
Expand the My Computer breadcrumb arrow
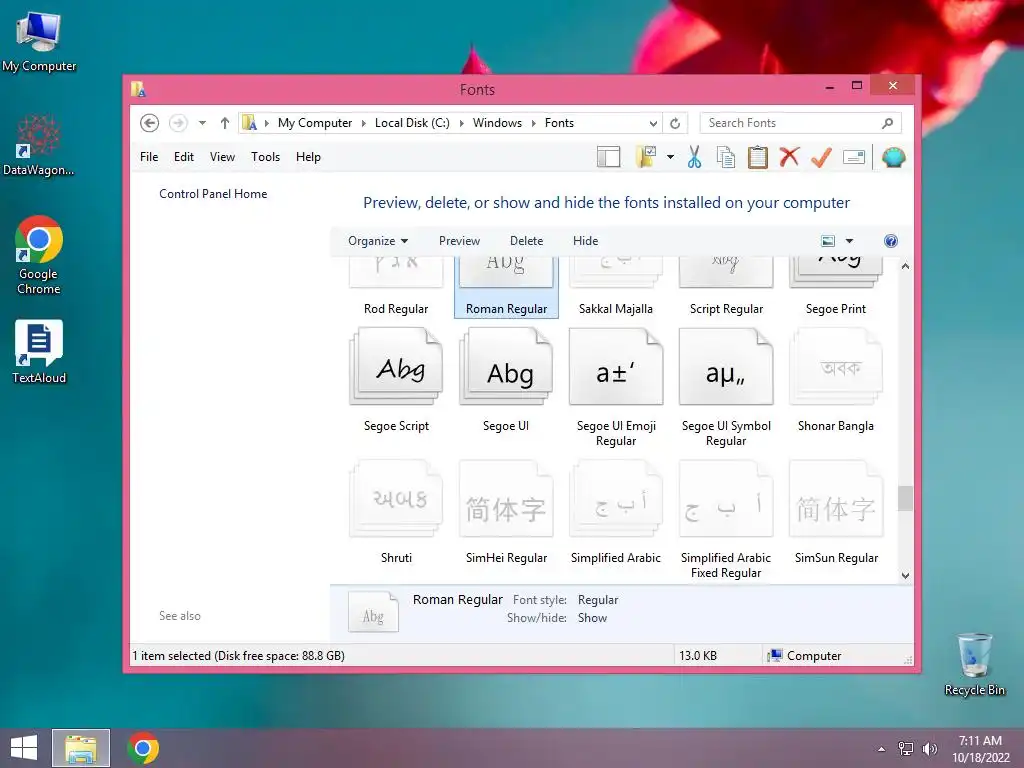pyautogui.click(x=364, y=123)
